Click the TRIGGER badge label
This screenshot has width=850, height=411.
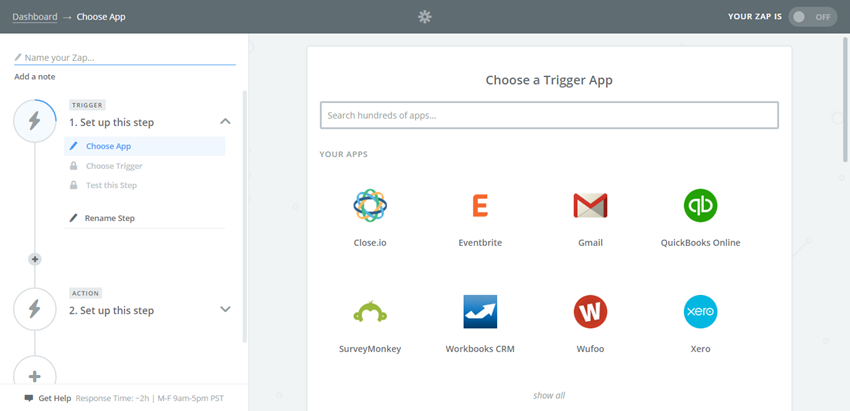(87, 105)
